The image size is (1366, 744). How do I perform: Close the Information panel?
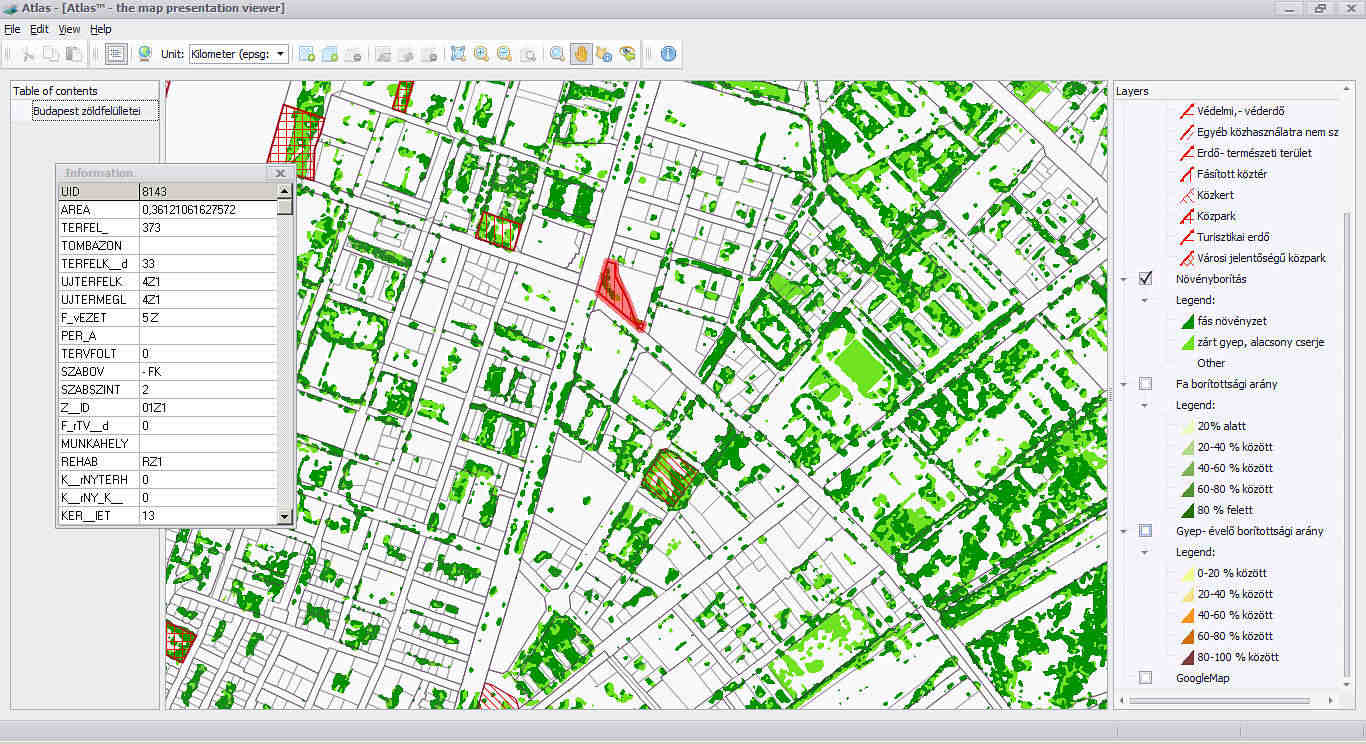point(281,173)
